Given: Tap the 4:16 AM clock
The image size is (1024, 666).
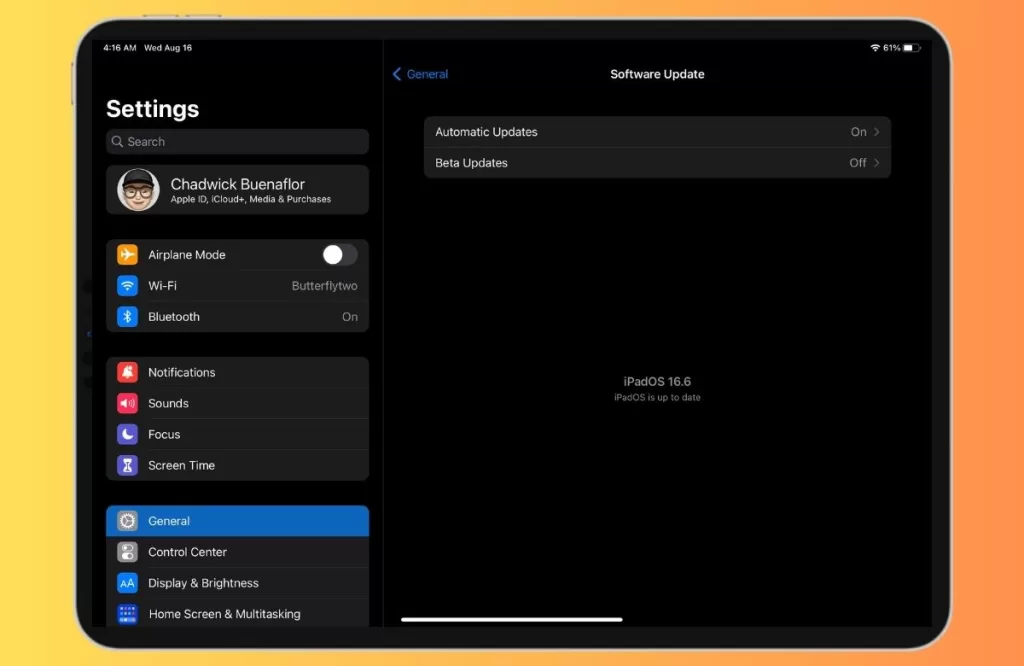Looking at the screenshot, I should (120, 48).
